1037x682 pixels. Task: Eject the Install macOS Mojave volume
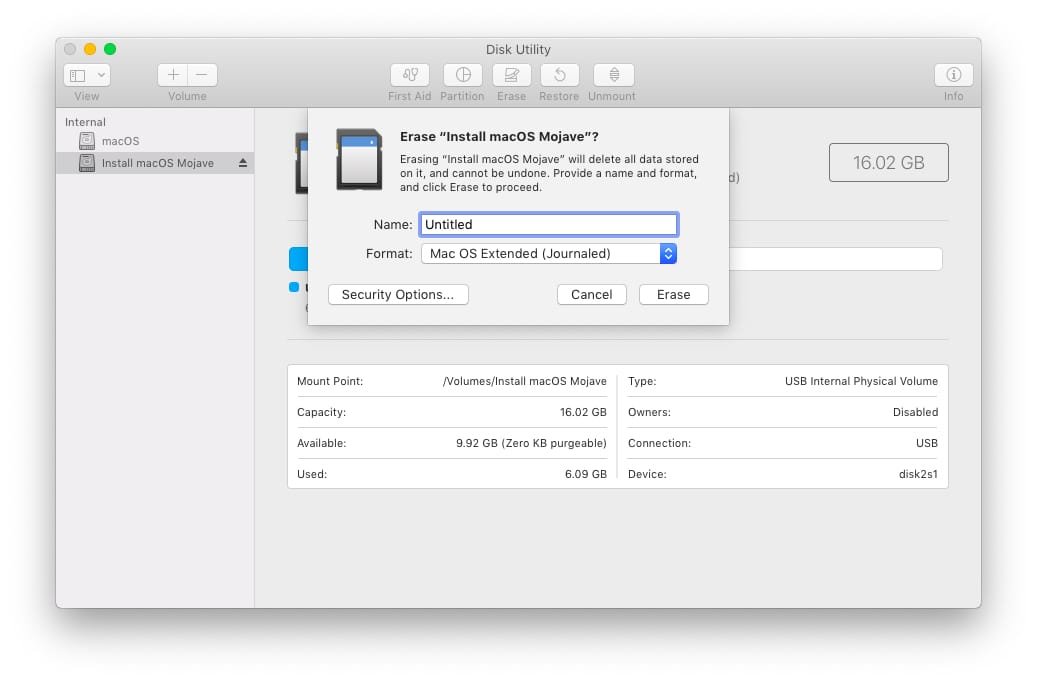pyautogui.click(x=243, y=163)
